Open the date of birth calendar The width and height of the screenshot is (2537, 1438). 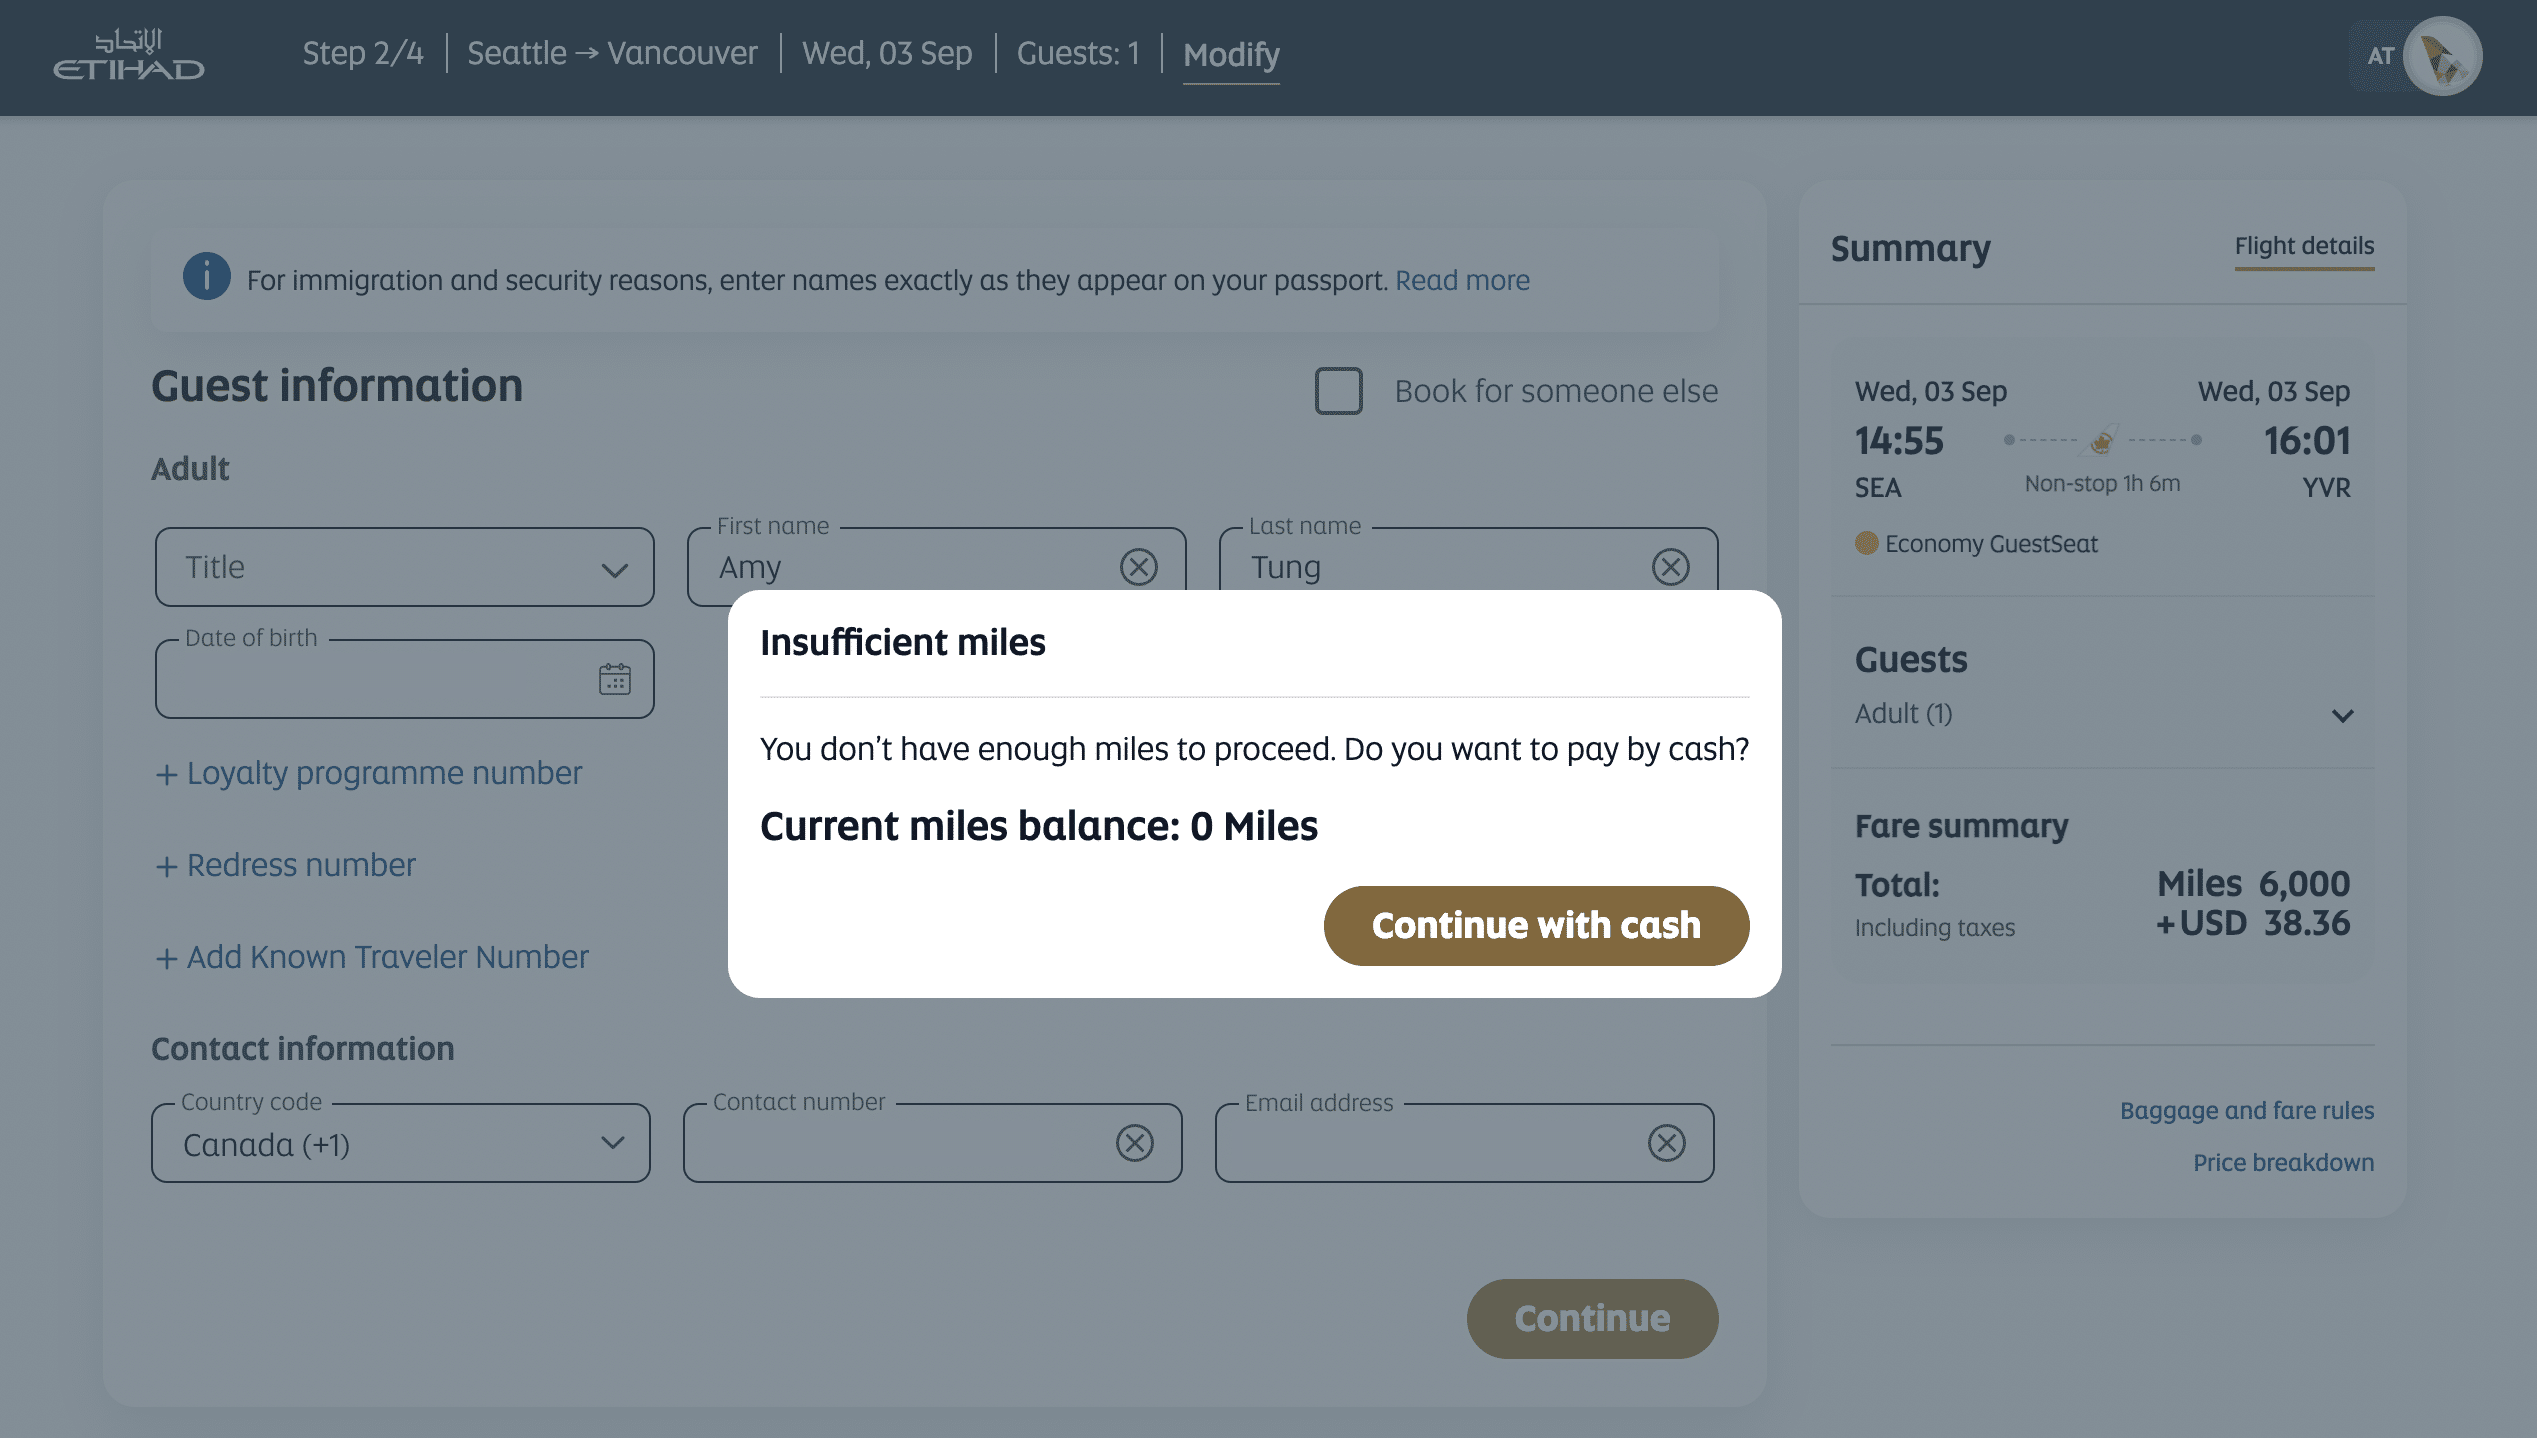click(x=614, y=679)
